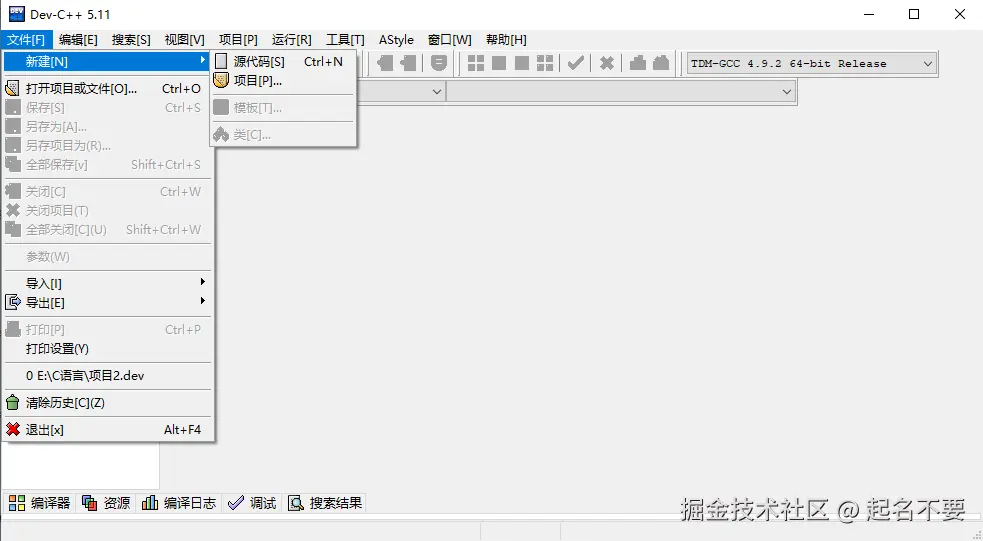The image size is (983, 541).
Task: Click the export icon beside 导出[E]
Action: tap(13, 302)
